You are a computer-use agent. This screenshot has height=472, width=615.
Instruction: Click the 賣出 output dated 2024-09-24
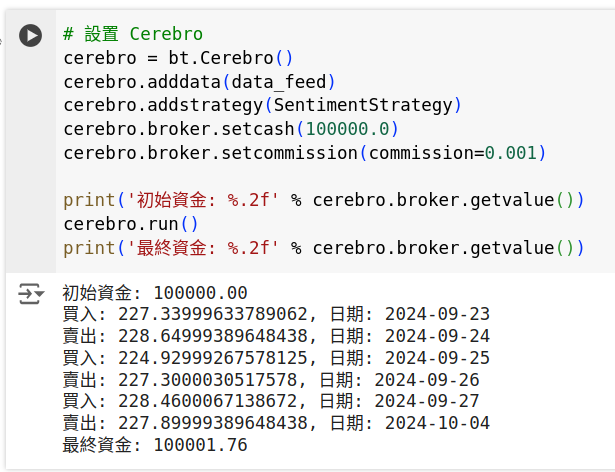click(276, 336)
